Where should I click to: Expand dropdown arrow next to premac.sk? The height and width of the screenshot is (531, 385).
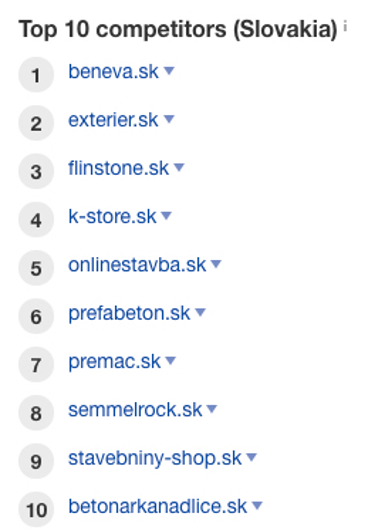171,361
